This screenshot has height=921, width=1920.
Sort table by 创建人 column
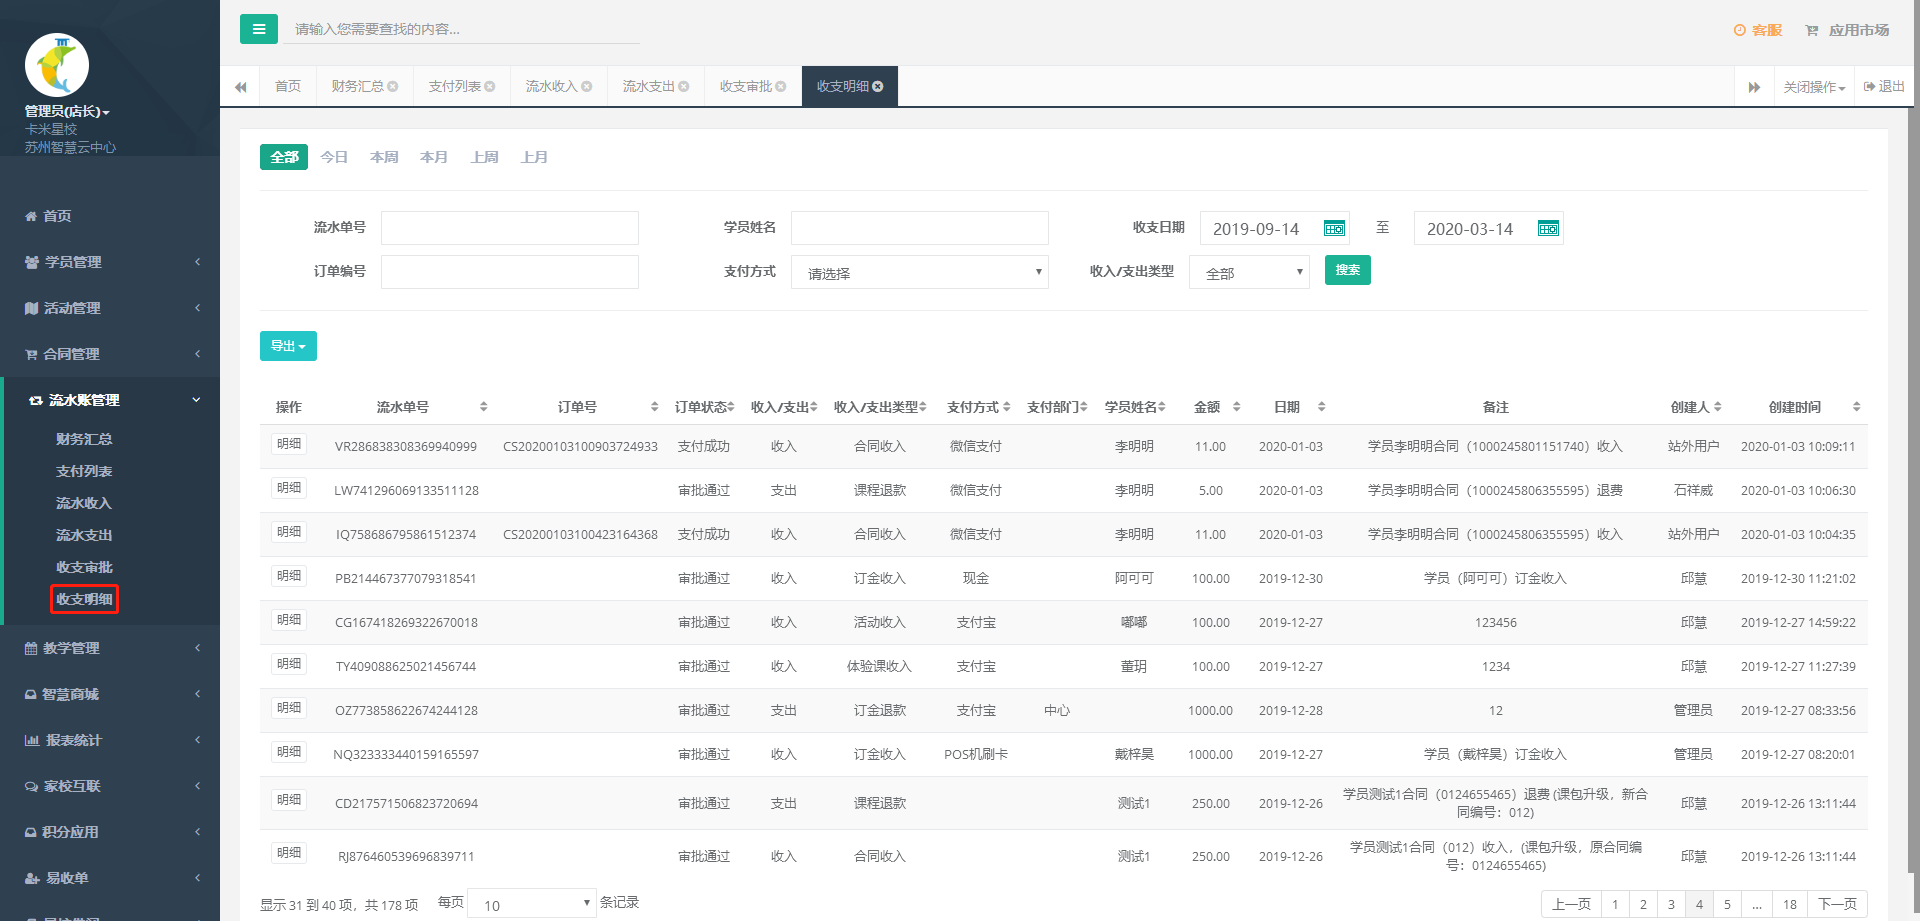tap(1718, 407)
